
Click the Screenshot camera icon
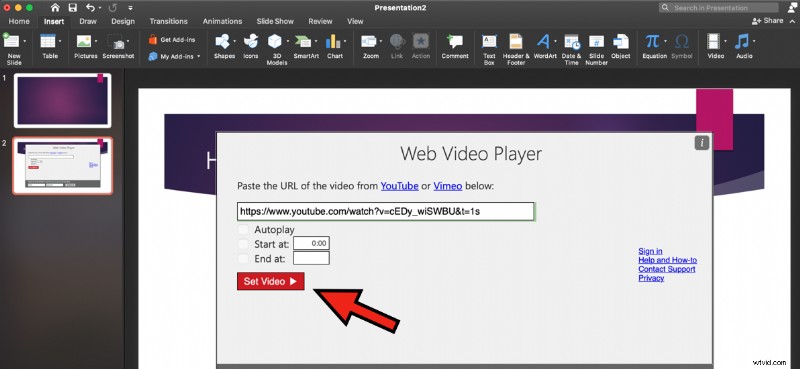tap(119, 44)
